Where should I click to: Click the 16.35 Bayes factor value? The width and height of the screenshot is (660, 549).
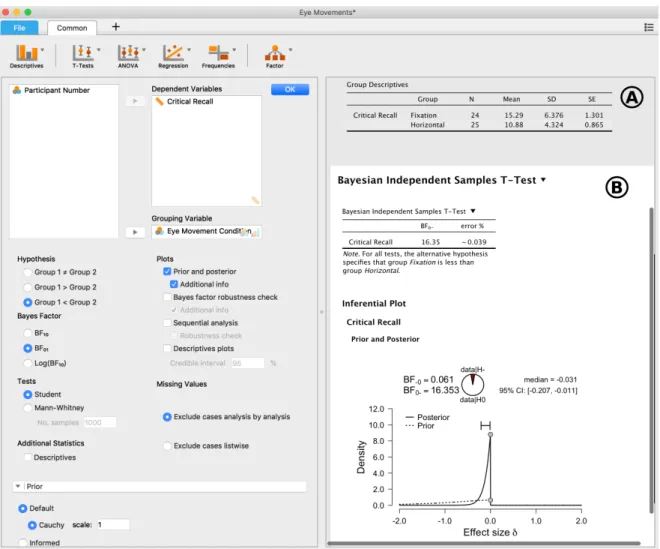[x=431, y=242]
